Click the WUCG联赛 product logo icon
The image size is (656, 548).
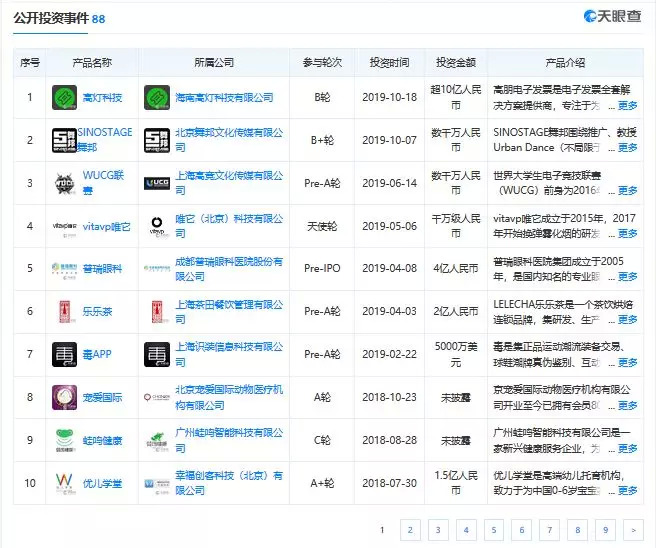pyautogui.click(x=65, y=184)
